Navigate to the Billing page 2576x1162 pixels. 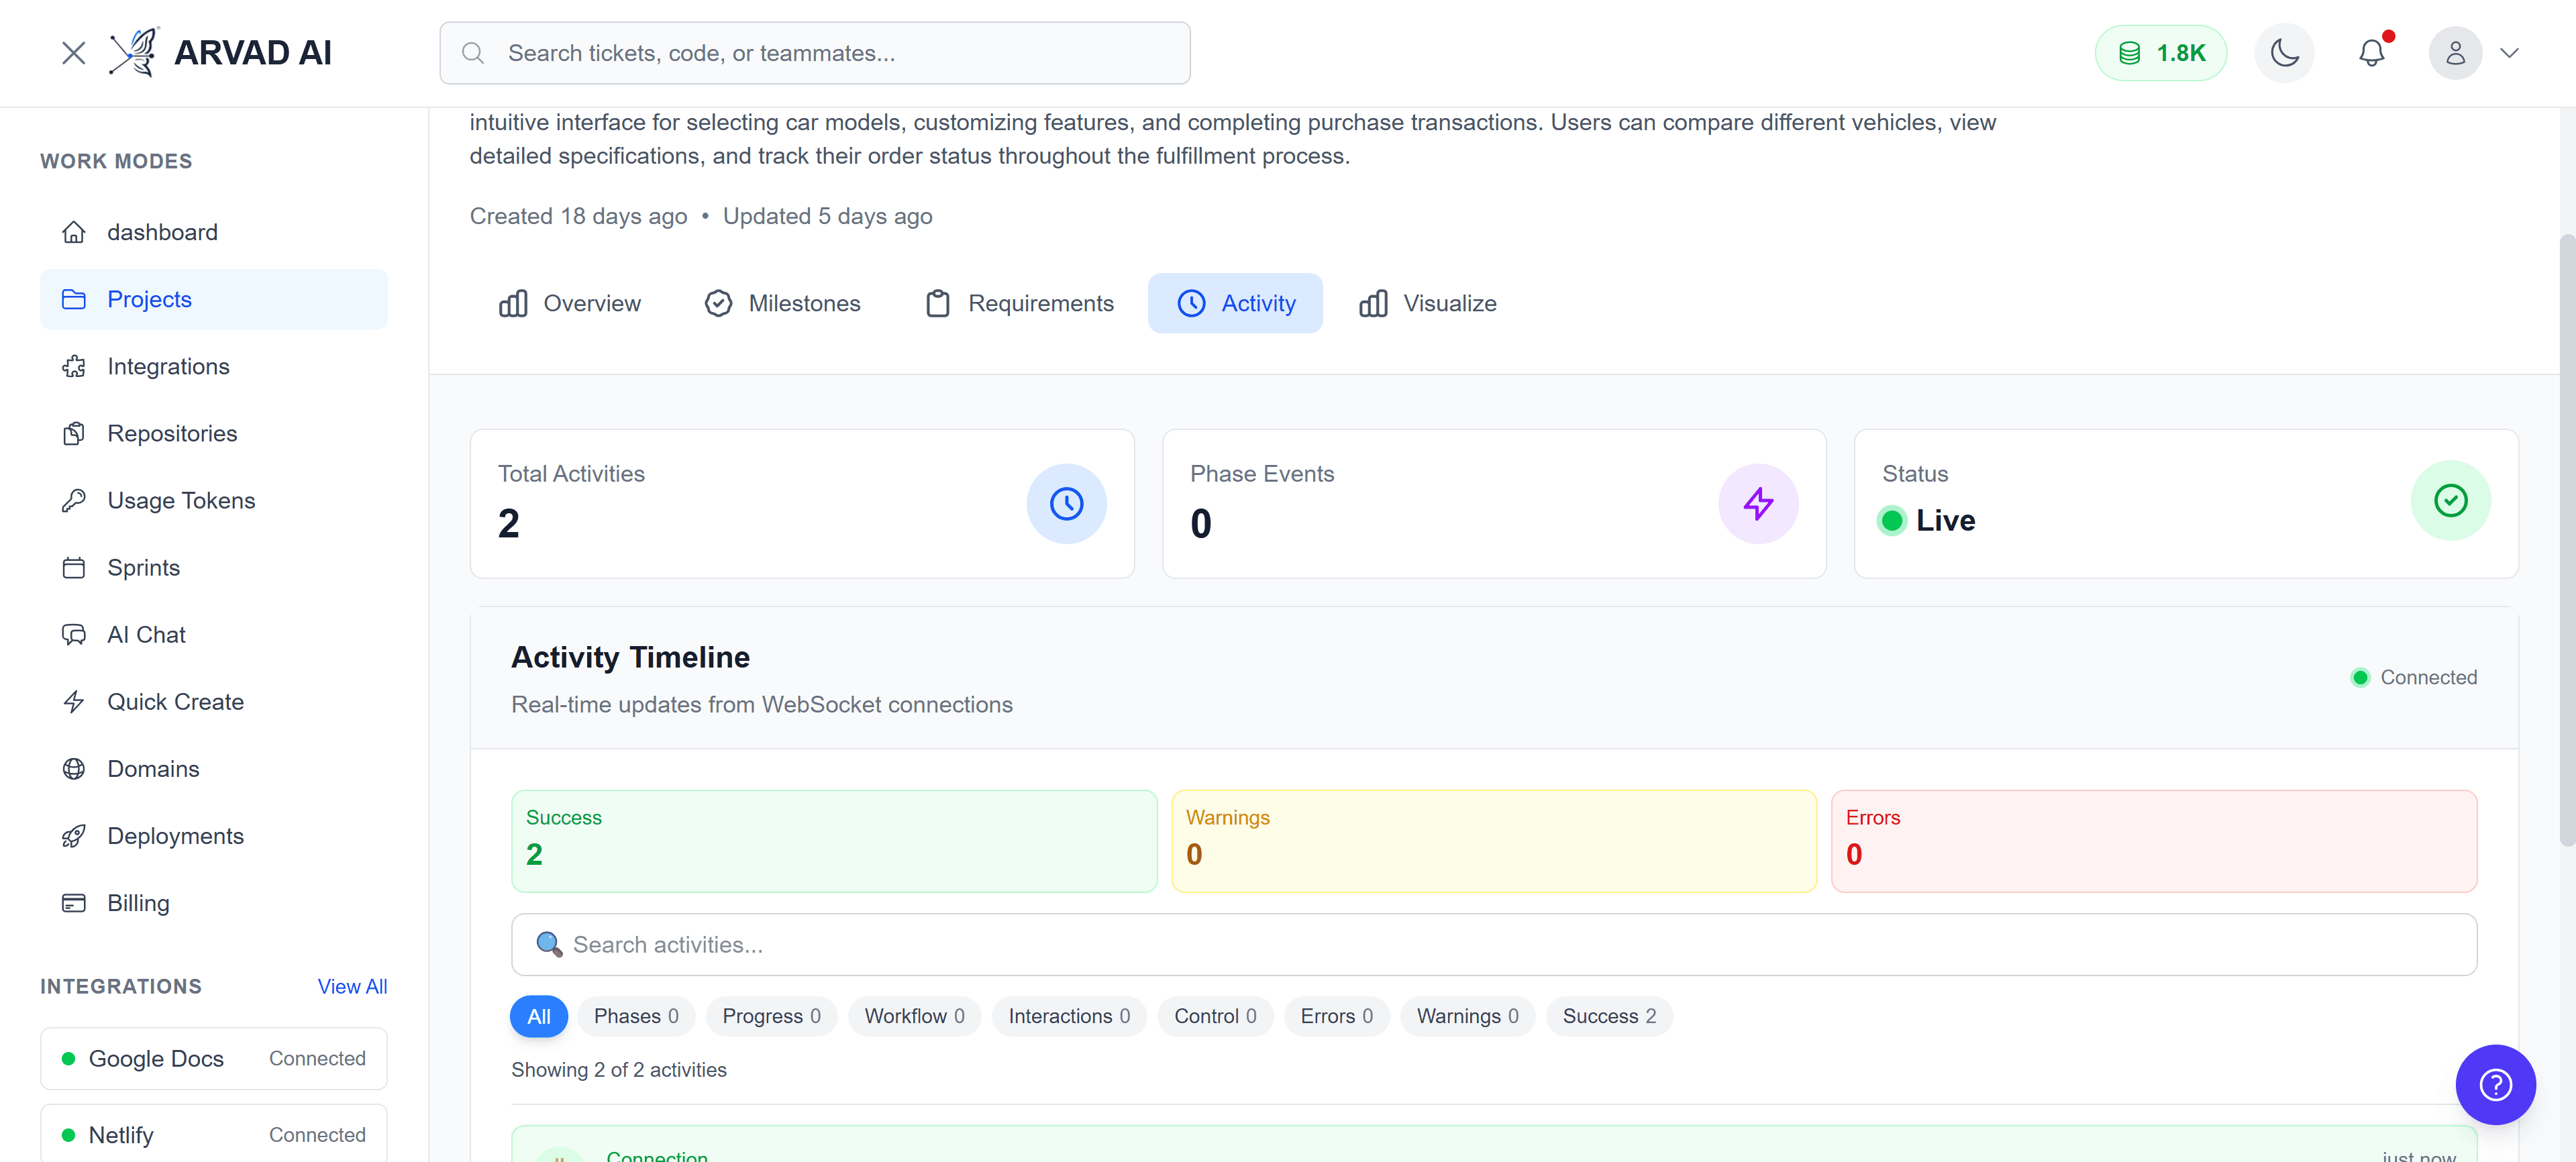click(138, 903)
